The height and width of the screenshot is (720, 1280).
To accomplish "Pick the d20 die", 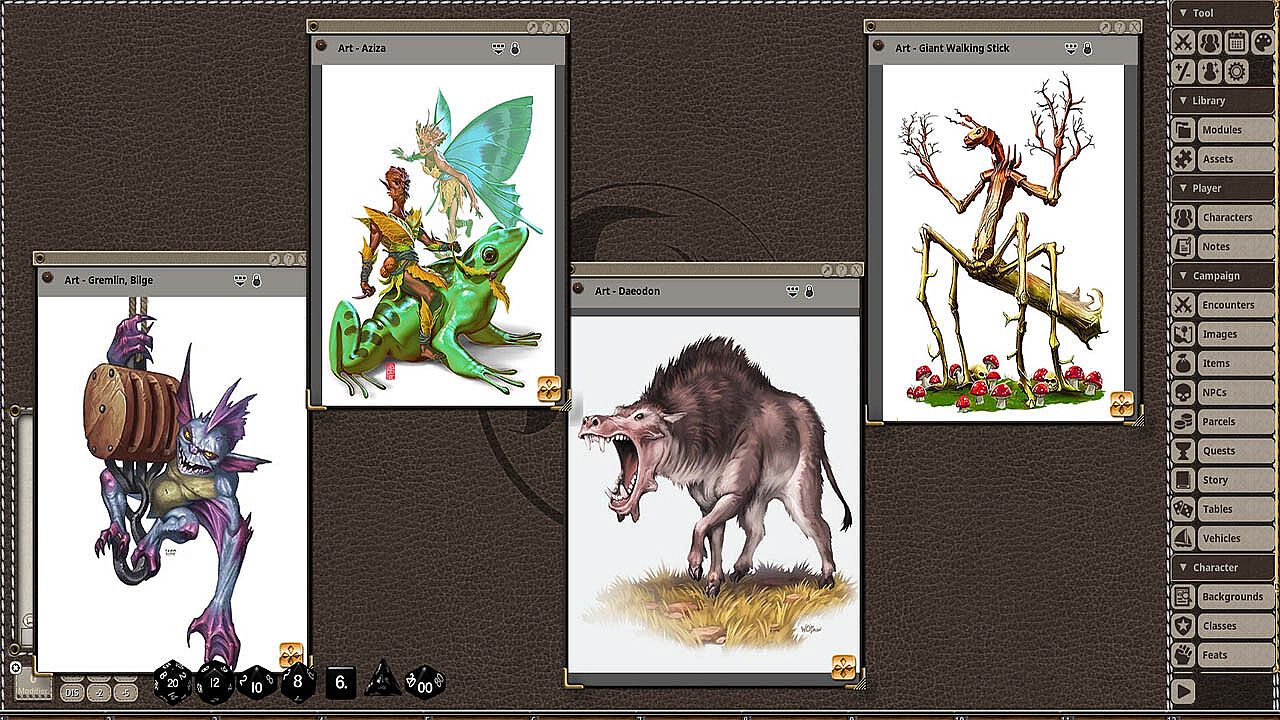I will [x=173, y=681].
